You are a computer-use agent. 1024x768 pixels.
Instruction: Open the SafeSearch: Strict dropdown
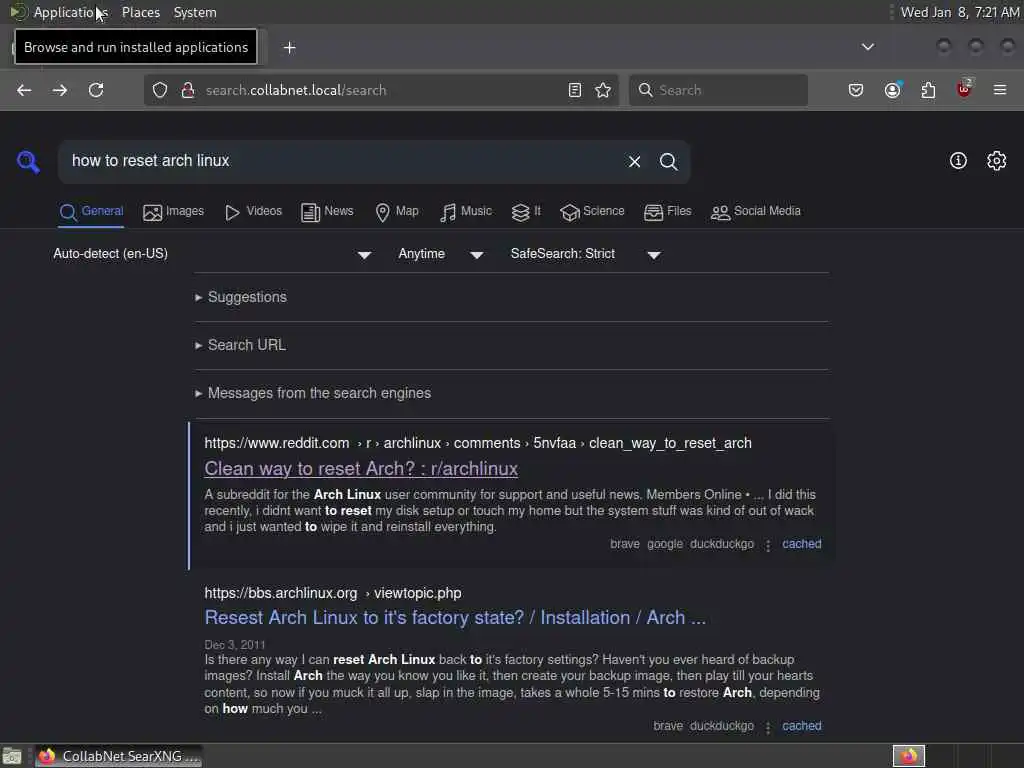[x=585, y=254]
